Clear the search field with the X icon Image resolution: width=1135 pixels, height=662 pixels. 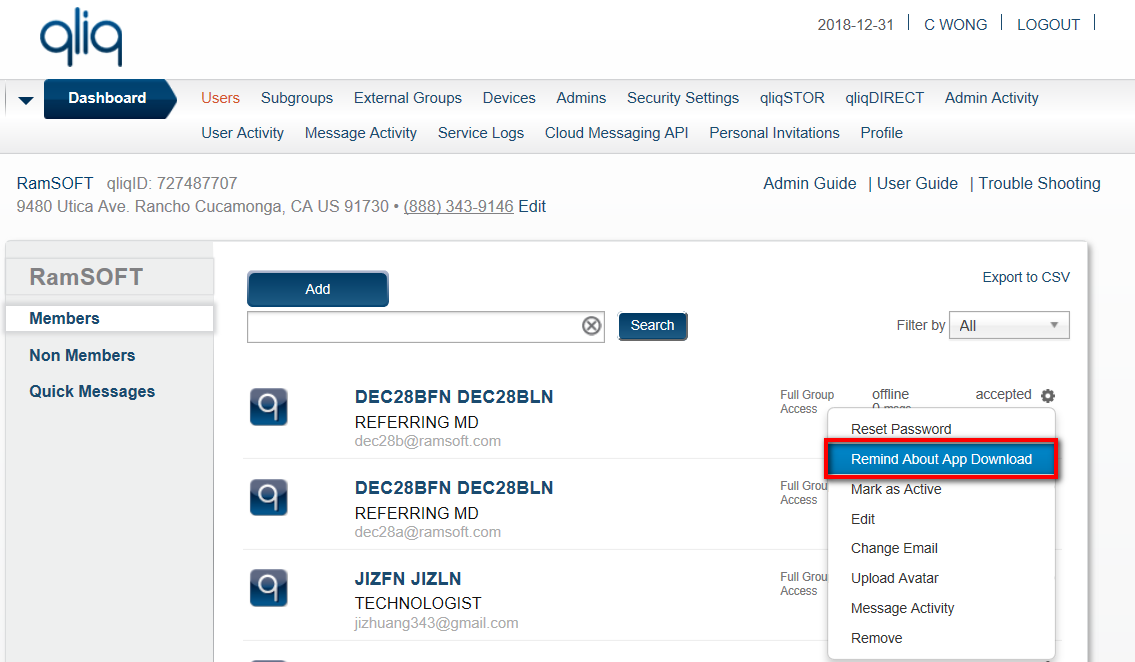pos(592,326)
